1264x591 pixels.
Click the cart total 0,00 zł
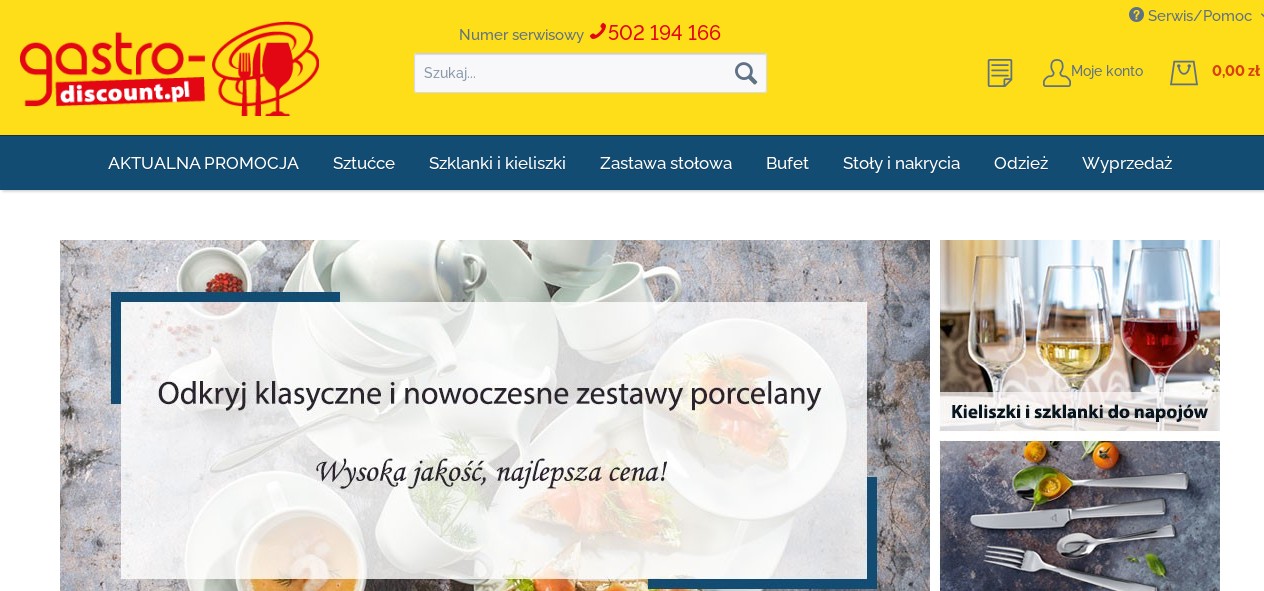[1236, 71]
